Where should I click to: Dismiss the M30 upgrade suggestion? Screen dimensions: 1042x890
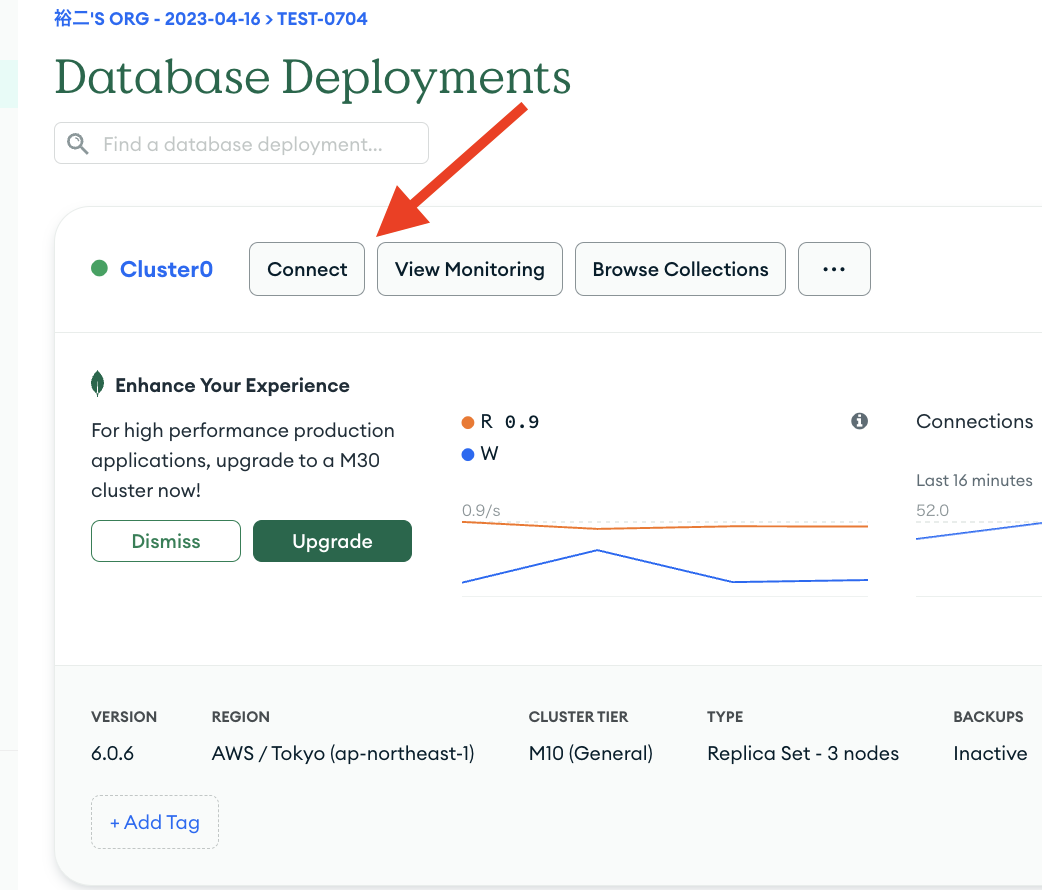tap(165, 540)
